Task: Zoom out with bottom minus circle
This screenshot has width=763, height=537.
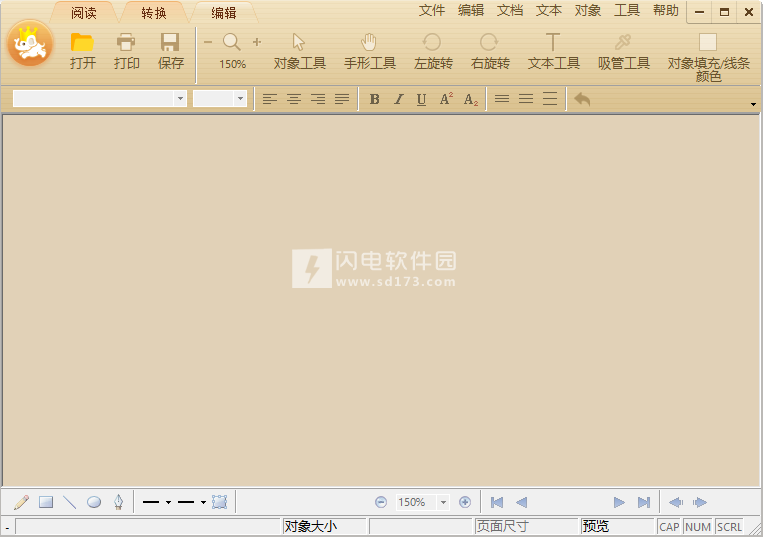Action: coord(381,502)
